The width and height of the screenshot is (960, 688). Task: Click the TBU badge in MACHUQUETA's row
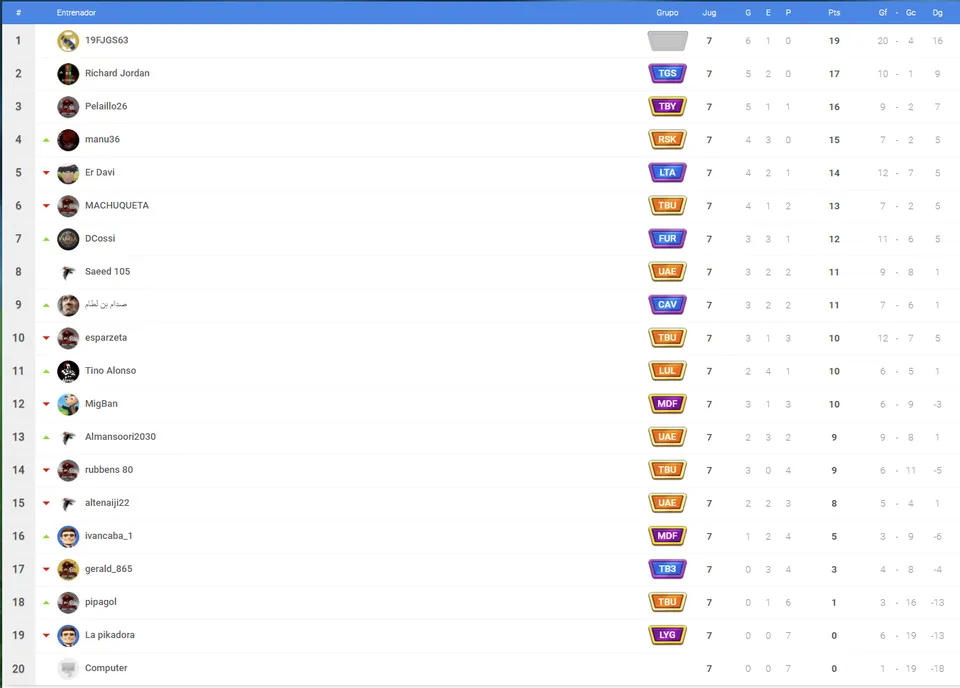667,206
